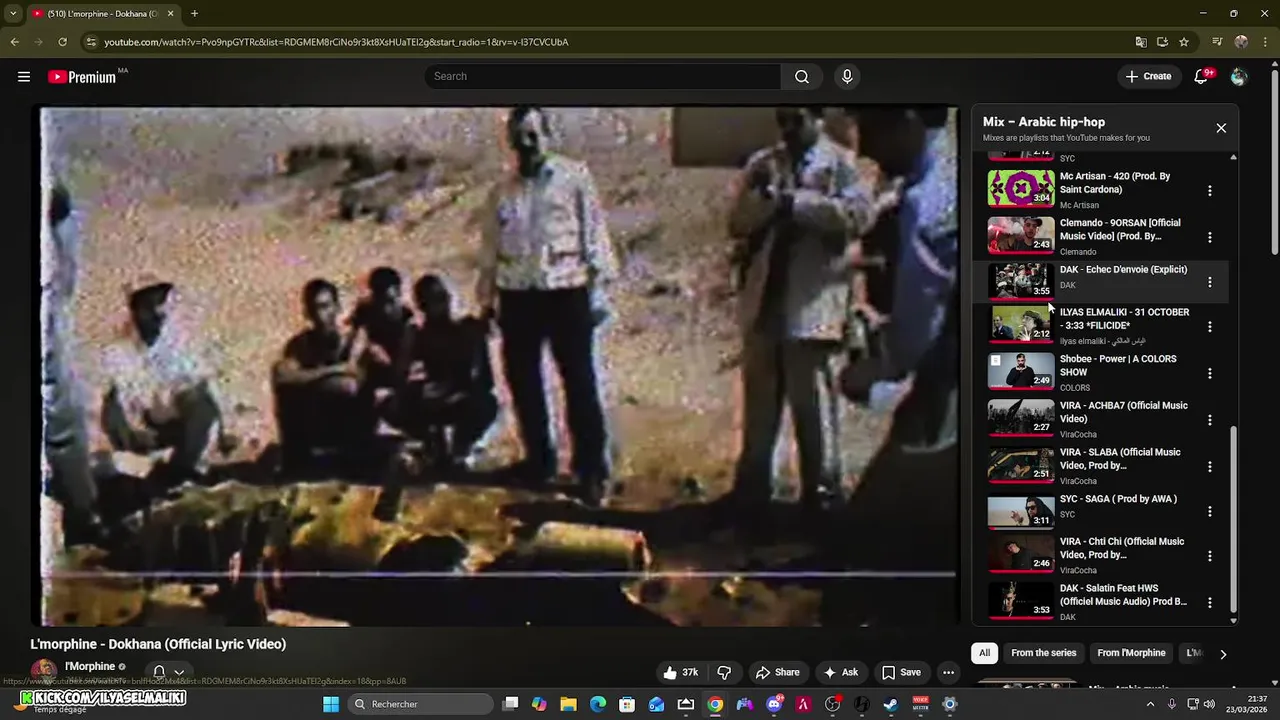Open Microsoft Edge from taskbar
The image size is (1280, 720).
pos(598,704)
